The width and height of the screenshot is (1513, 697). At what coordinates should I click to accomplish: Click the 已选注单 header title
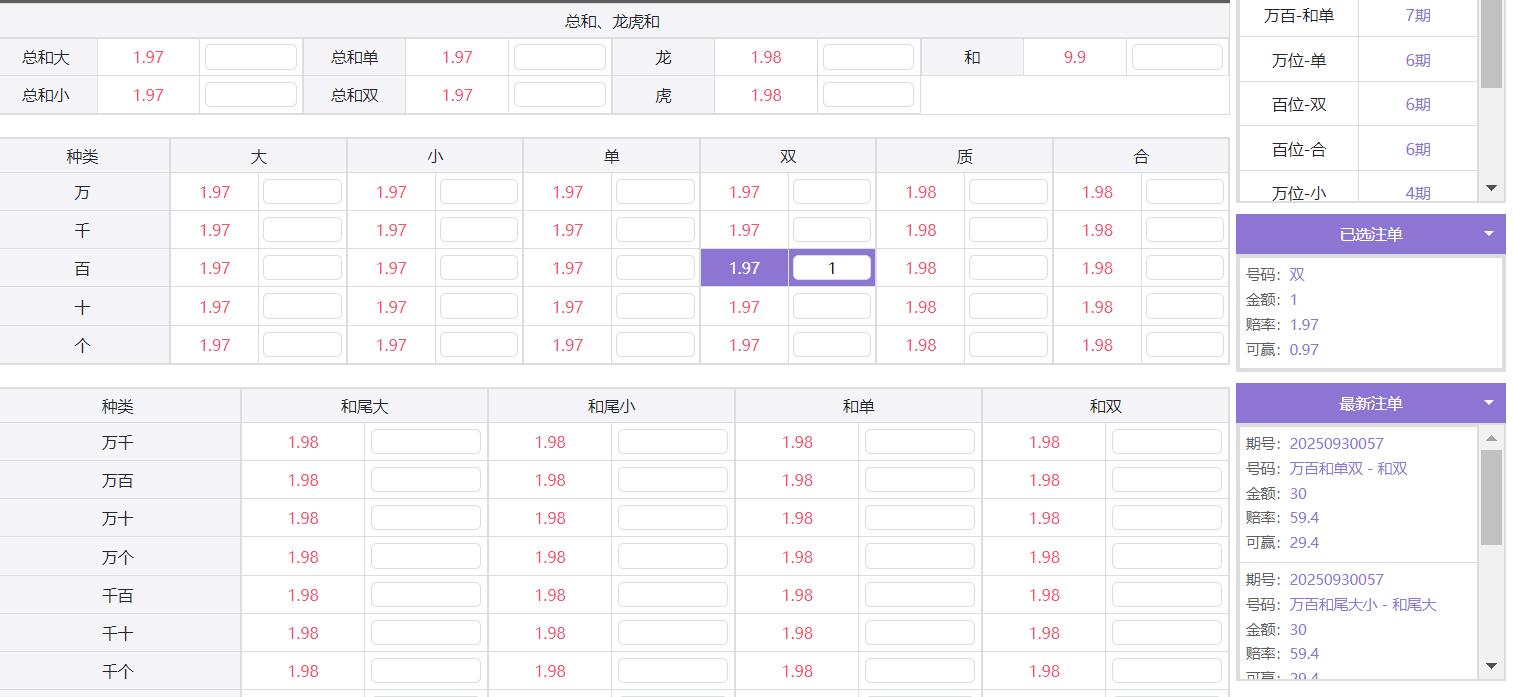[1370, 234]
